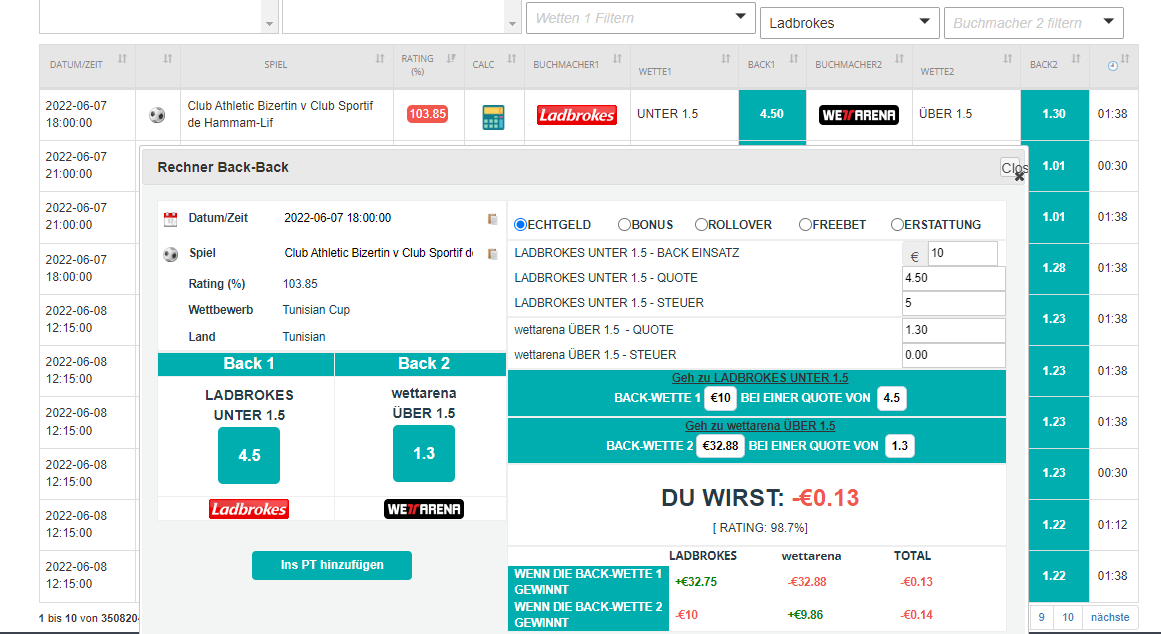
Task: Go to page 10 in pagination
Action: point(1068,617)
